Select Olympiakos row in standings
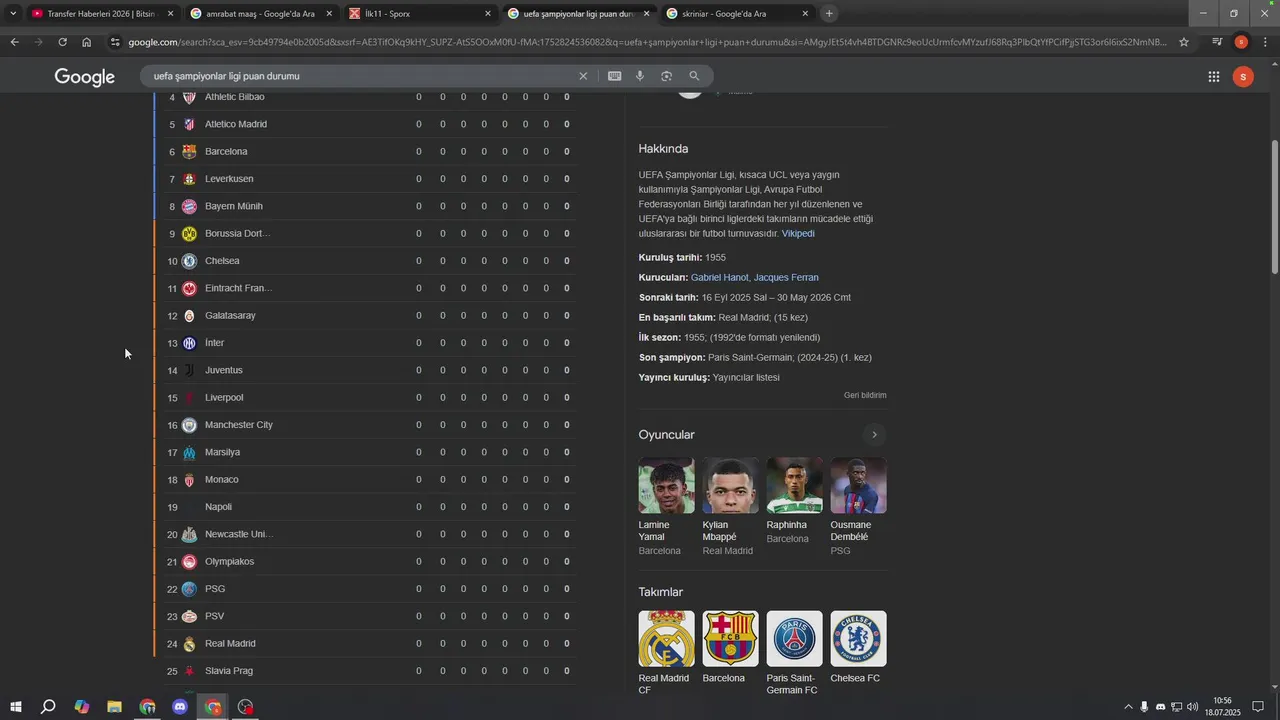Image resolution: width=1280 pixels, height=720 pixels. [x=365, y=562]
